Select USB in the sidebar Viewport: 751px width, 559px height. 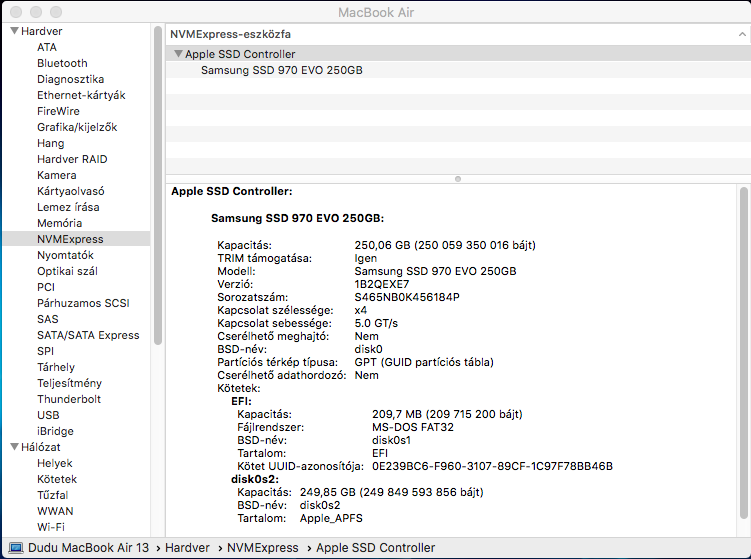(x=48, y=415)
